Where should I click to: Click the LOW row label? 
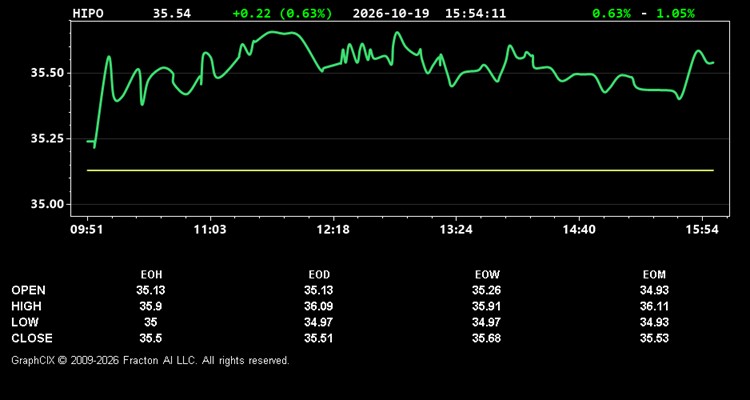pos(25,322)
